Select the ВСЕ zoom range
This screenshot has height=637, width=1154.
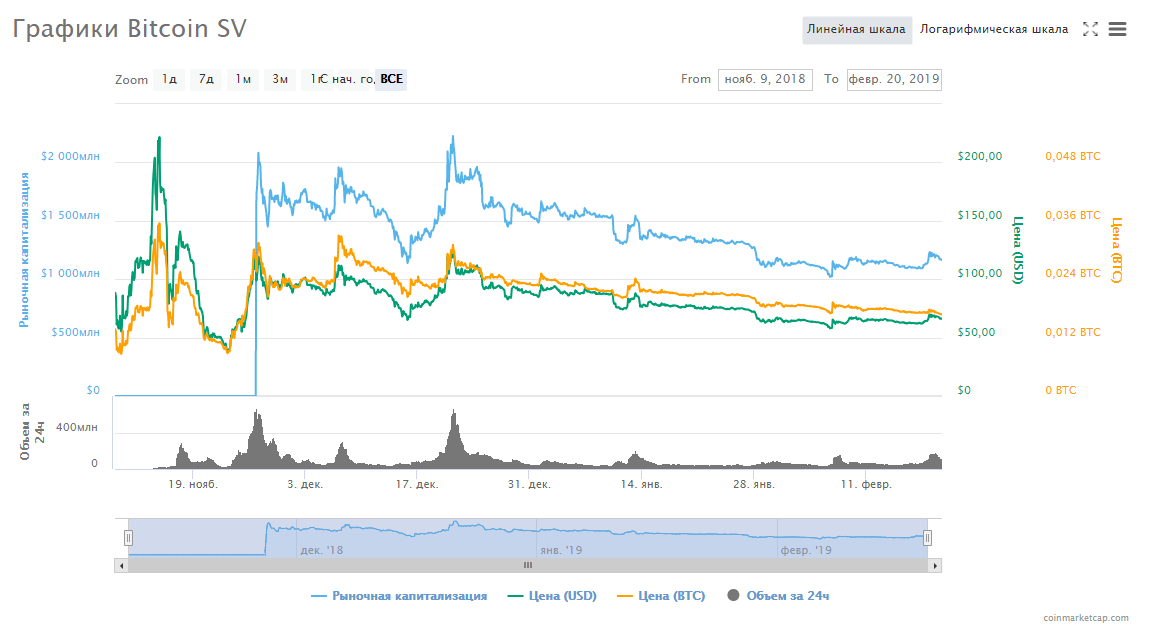tap(392, 79)
